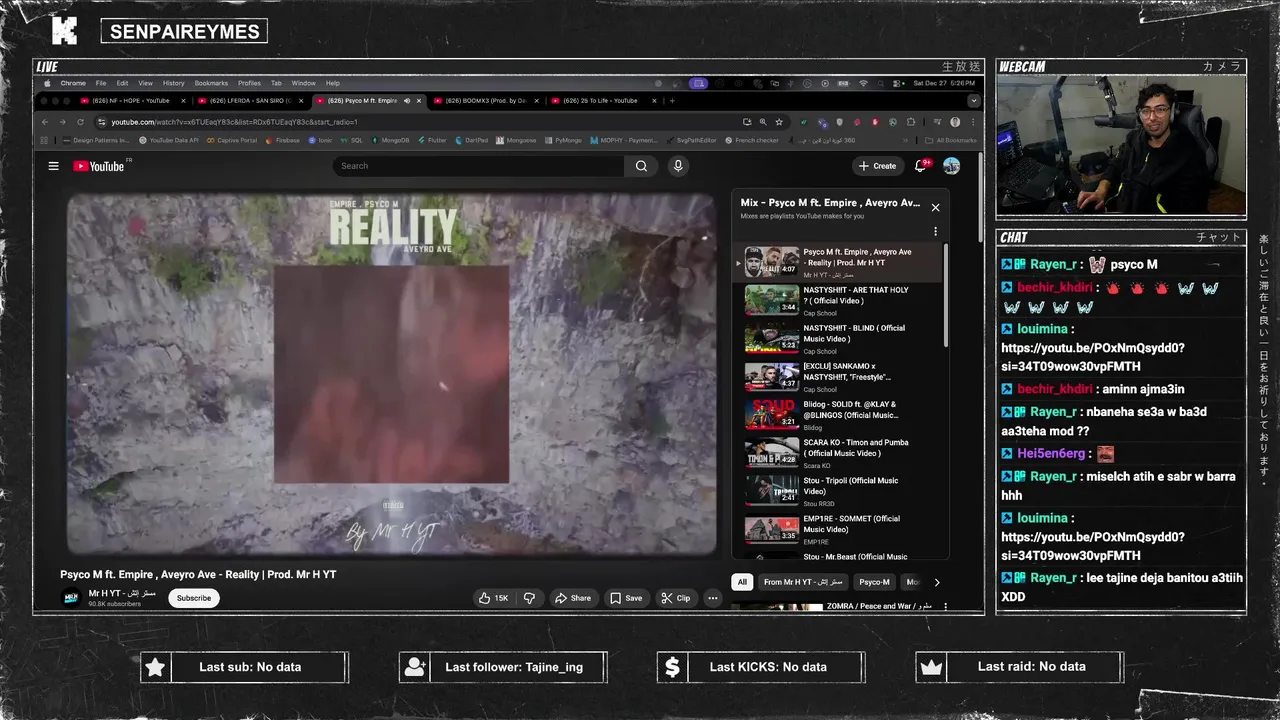This screenshot has width=1280, height=720.
Task: Open the Firebase bookmark
Action: pyautogui.click(x=283, y=140)
